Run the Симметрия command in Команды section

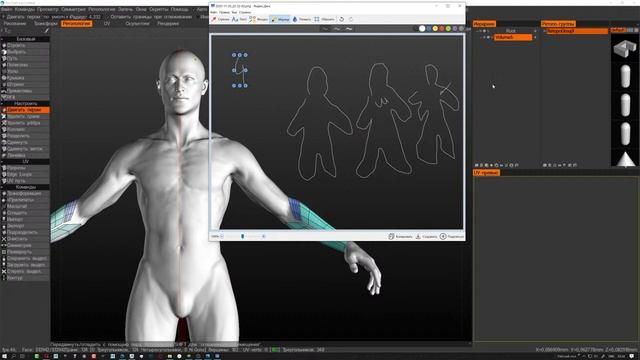25,245
